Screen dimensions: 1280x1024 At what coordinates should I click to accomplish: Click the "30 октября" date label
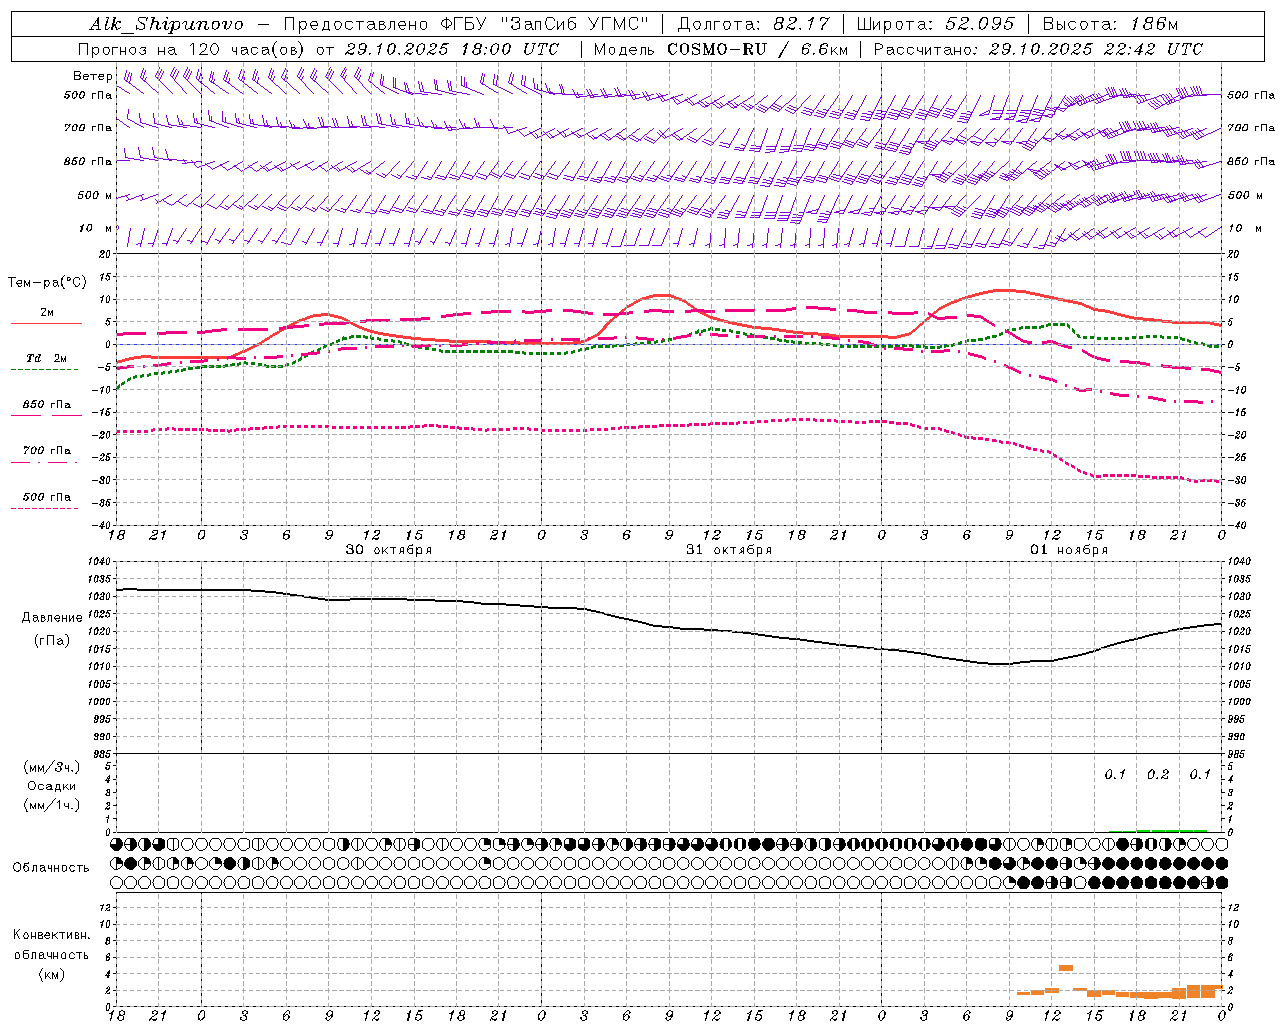pyautogui.click(x=389, y=550)
